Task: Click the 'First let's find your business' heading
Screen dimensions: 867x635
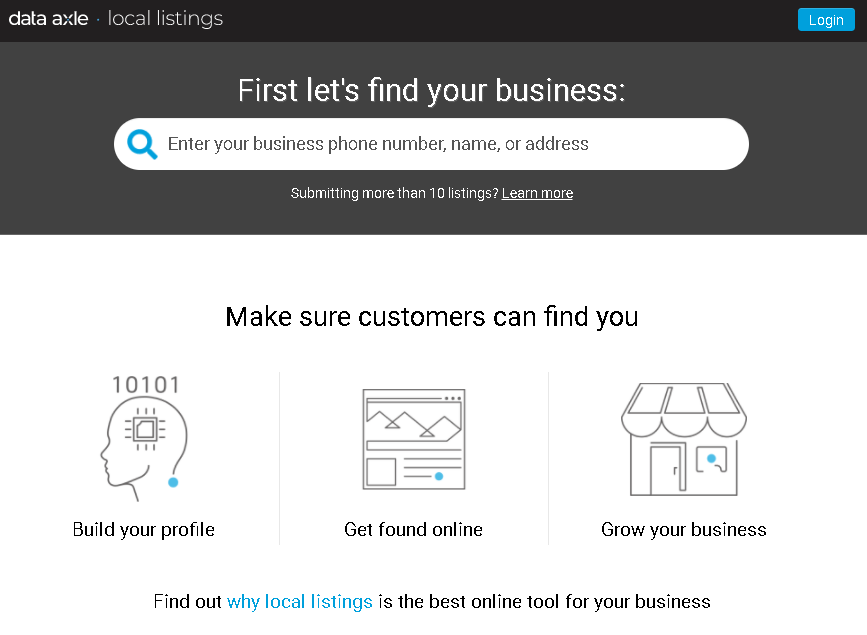Action: [x=431, y=91]
